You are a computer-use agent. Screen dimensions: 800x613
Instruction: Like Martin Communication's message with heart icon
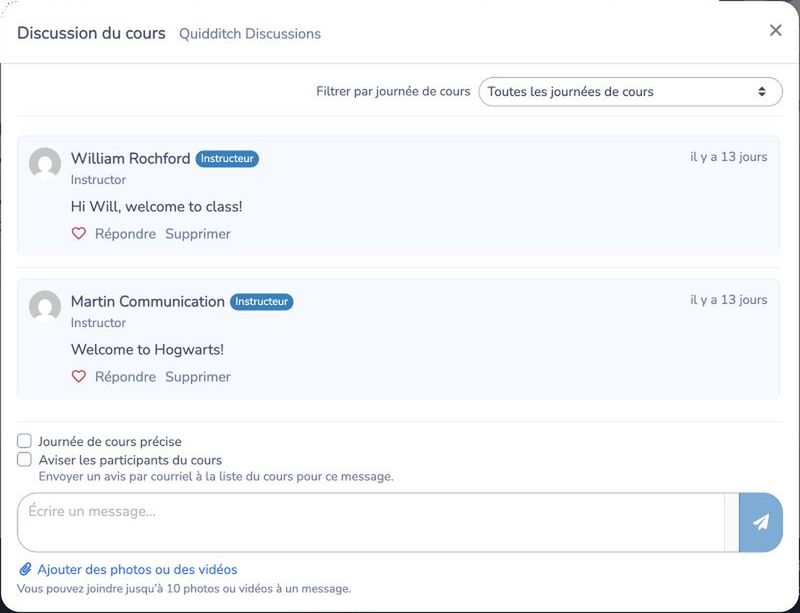pos(79,377)
